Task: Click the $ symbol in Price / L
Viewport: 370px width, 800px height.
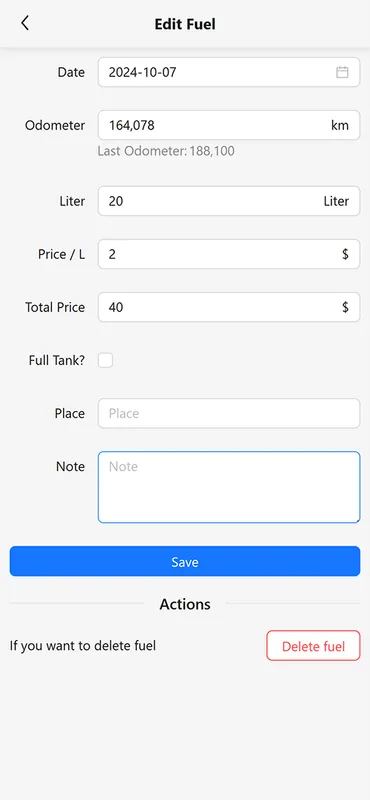Action: click(346, 254)
